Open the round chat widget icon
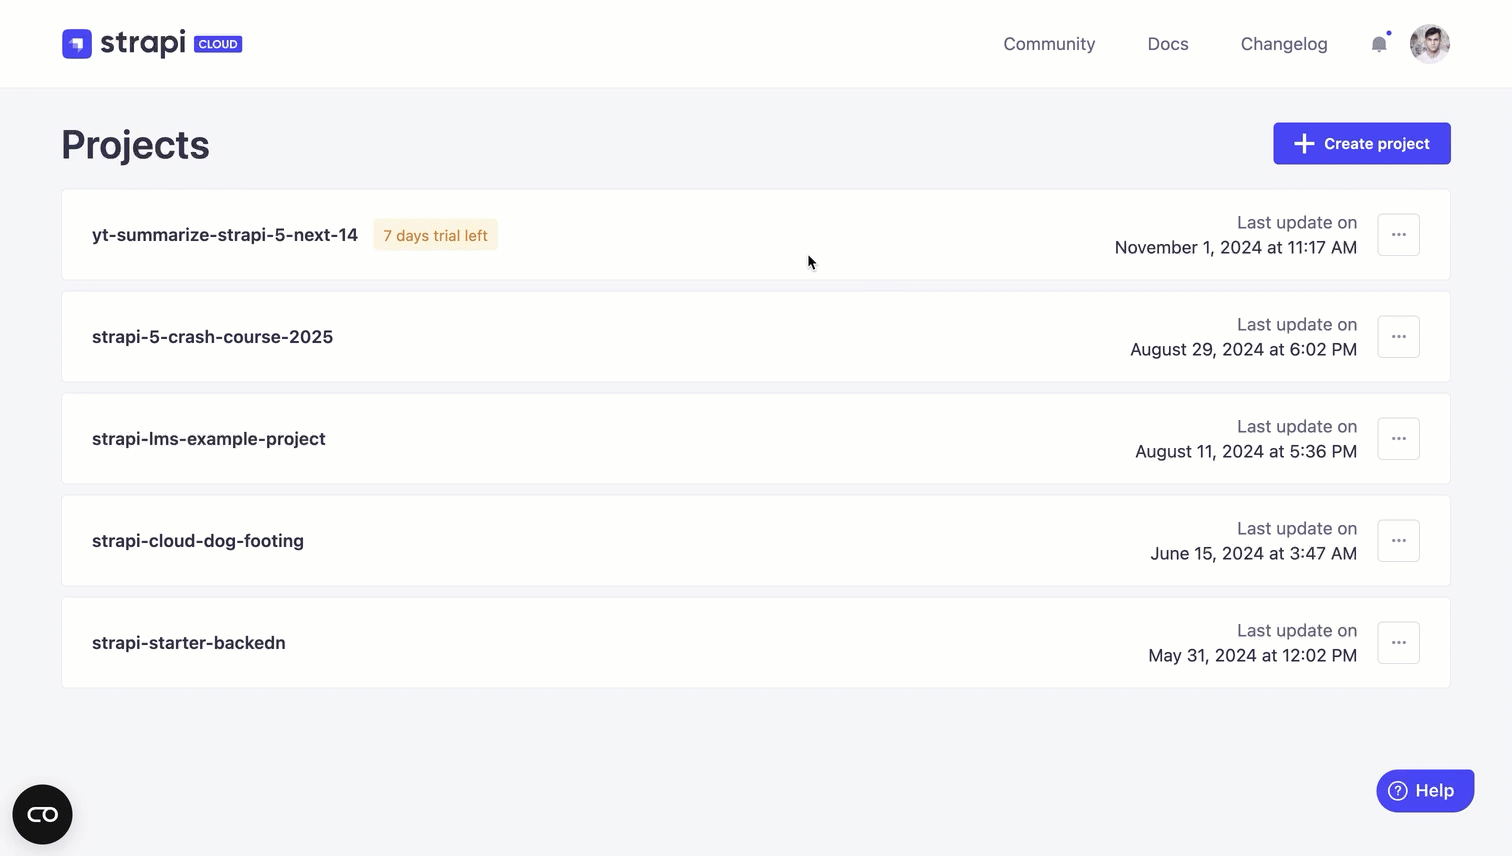1512x856 pixels. [42, 815]
